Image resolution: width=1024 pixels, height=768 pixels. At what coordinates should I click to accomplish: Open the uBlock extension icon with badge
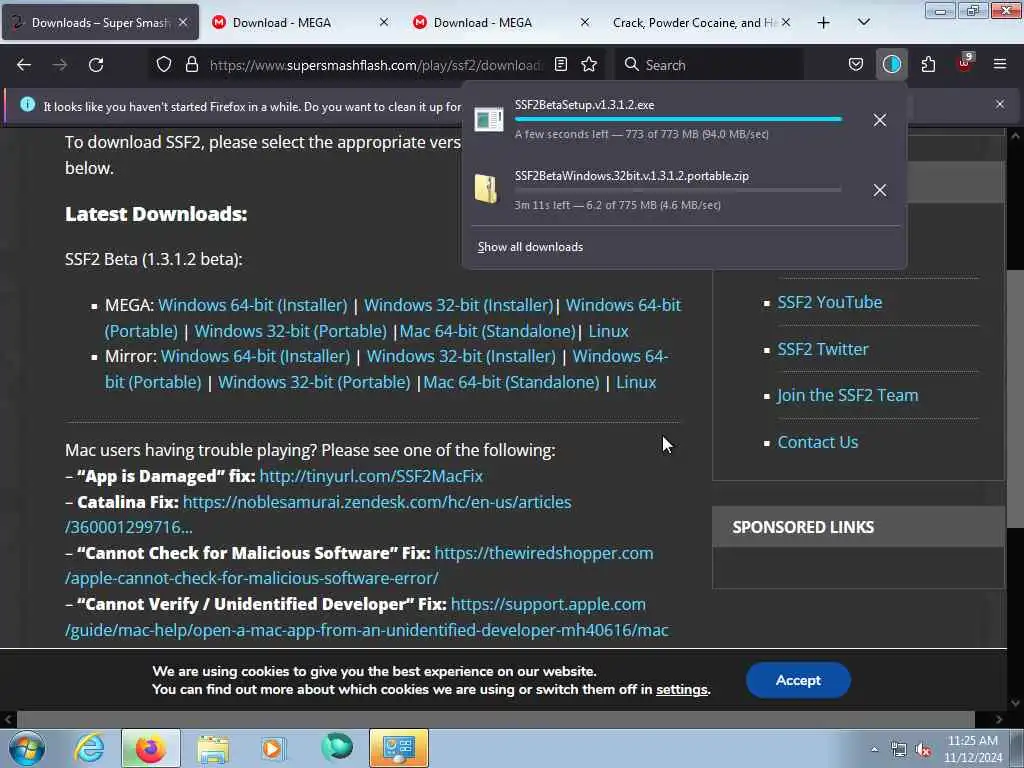click(x=965, y=63)
